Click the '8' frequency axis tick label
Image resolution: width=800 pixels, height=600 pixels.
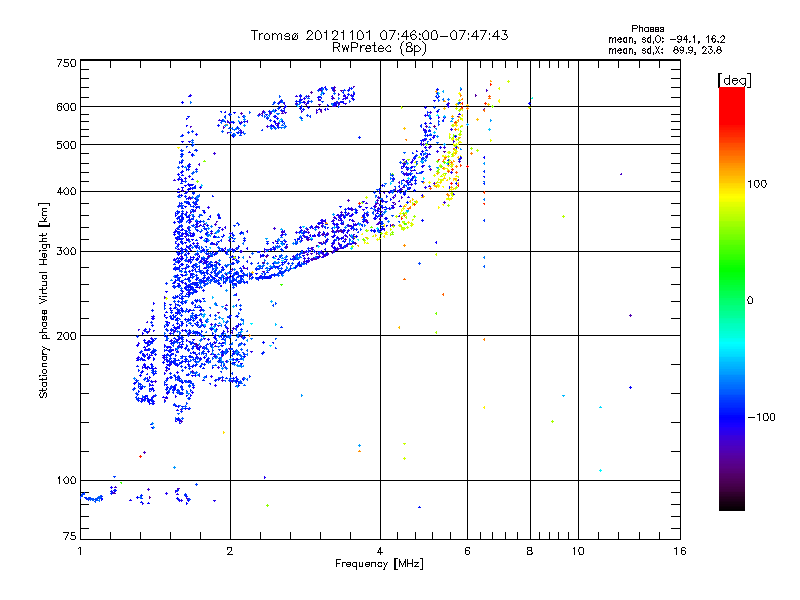(530, 551)
